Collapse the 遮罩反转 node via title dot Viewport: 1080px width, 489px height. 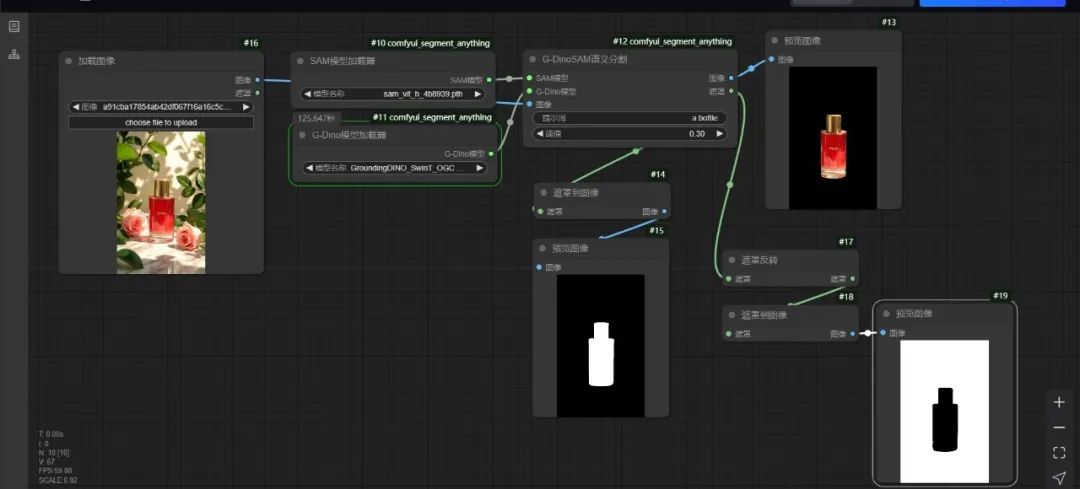731,260
